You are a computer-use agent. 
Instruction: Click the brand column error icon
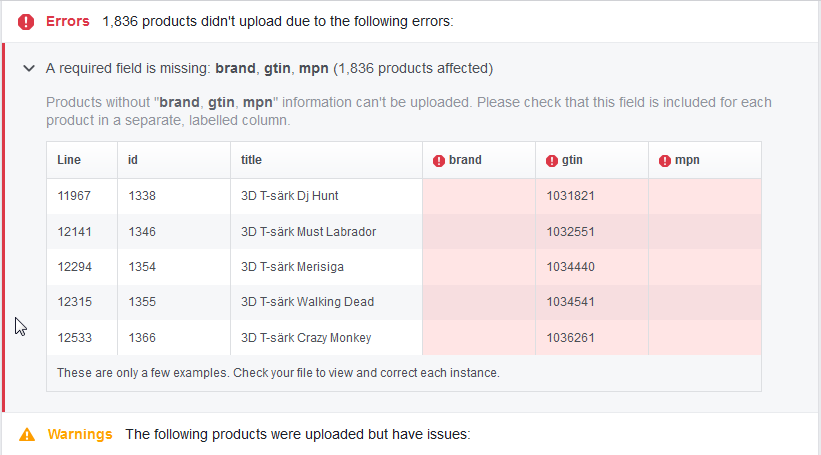point(438,160)
